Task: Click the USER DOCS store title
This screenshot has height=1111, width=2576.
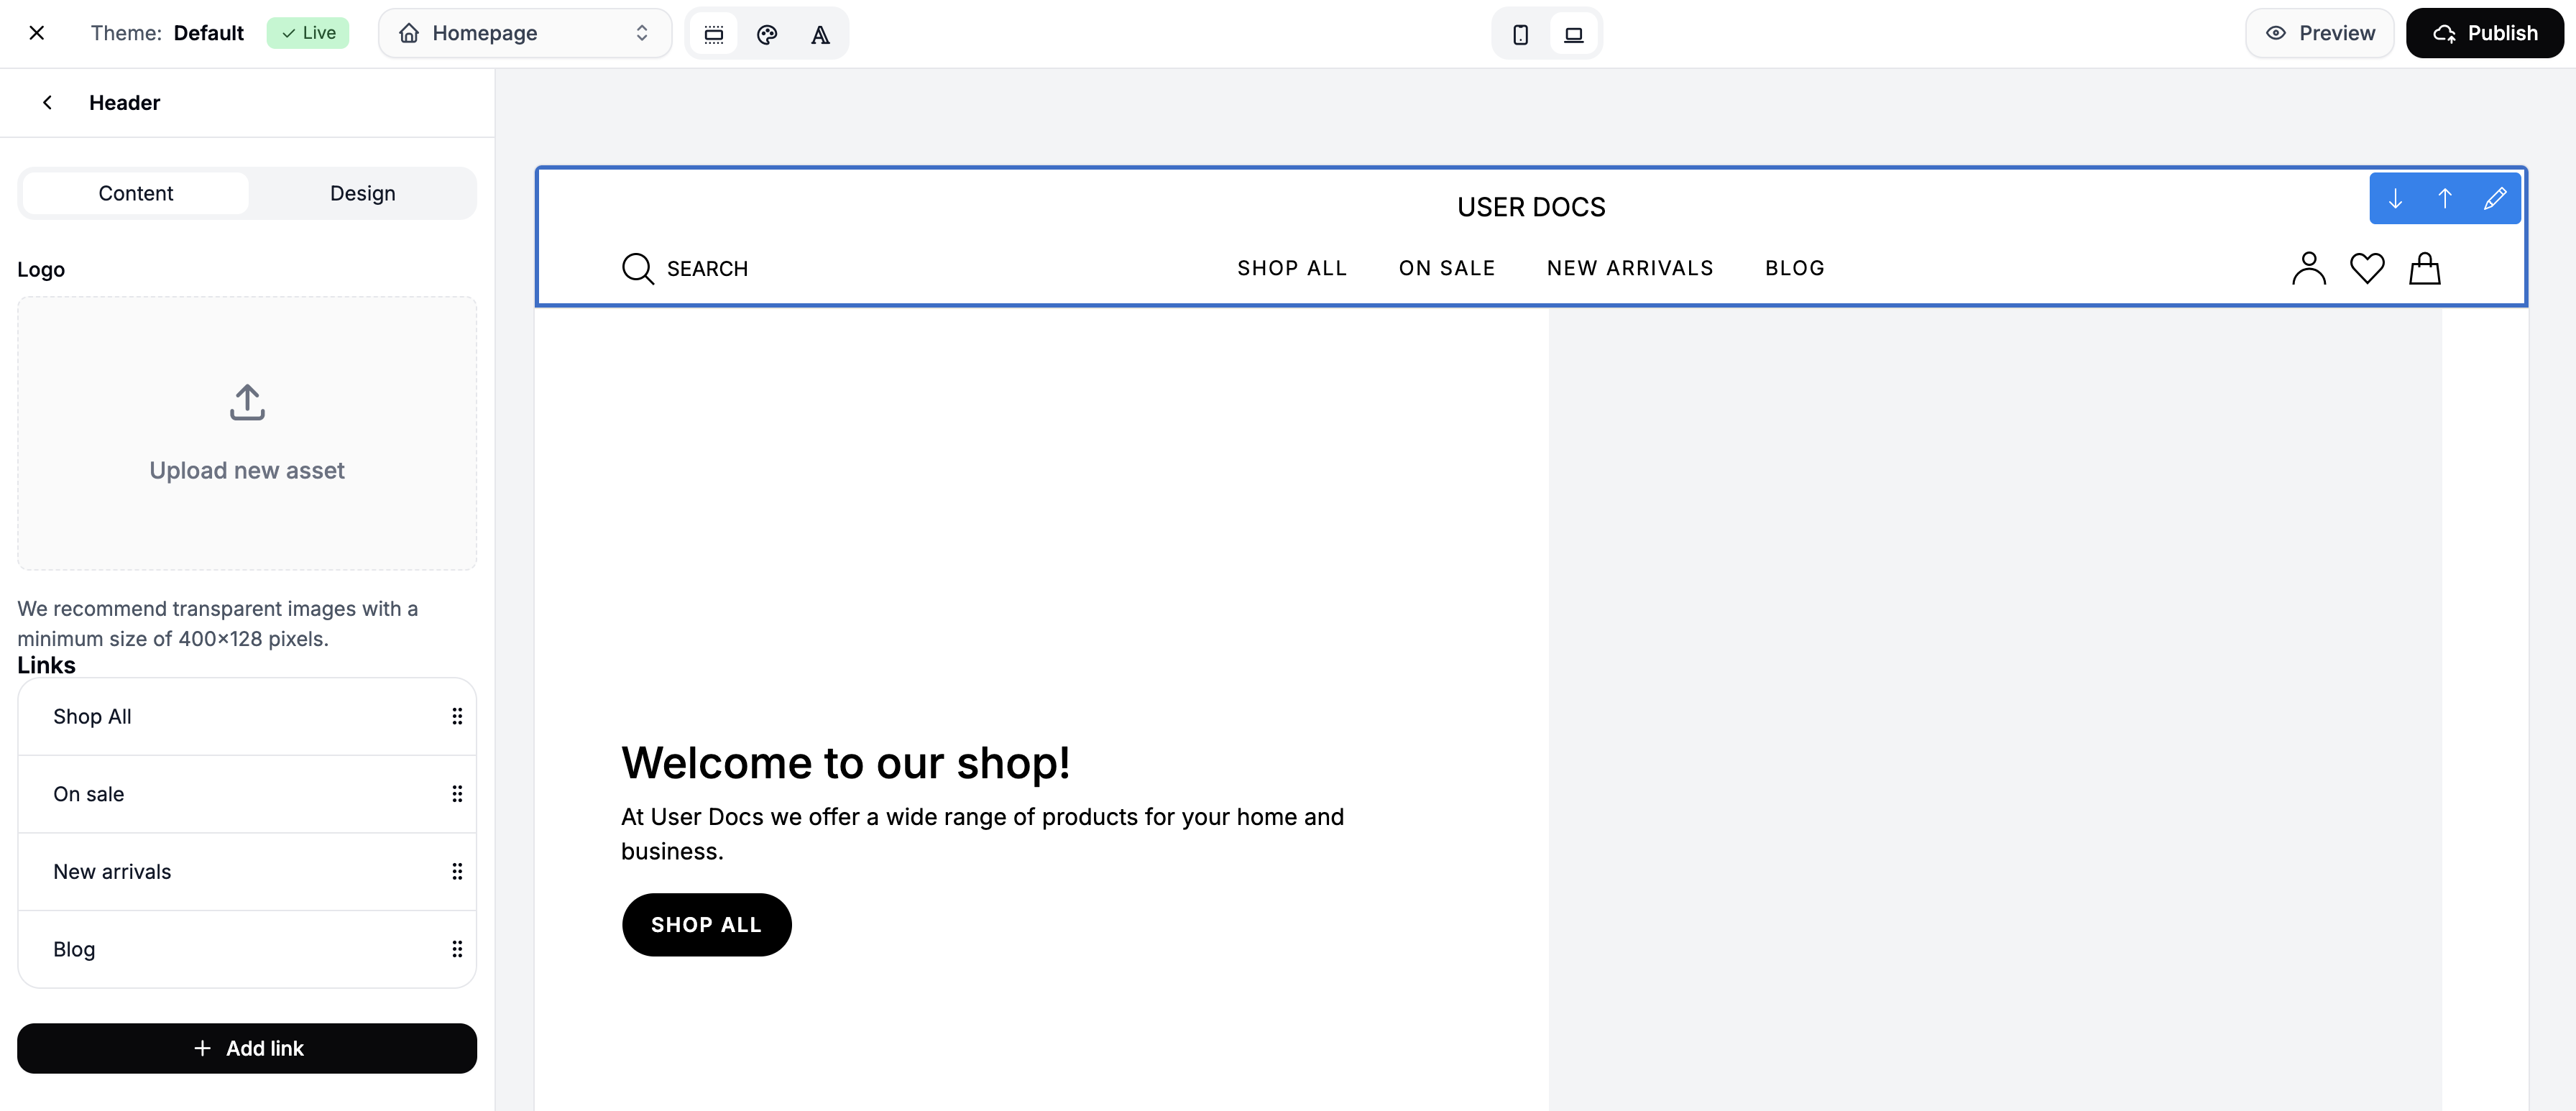Action: tap(1531, 207)
